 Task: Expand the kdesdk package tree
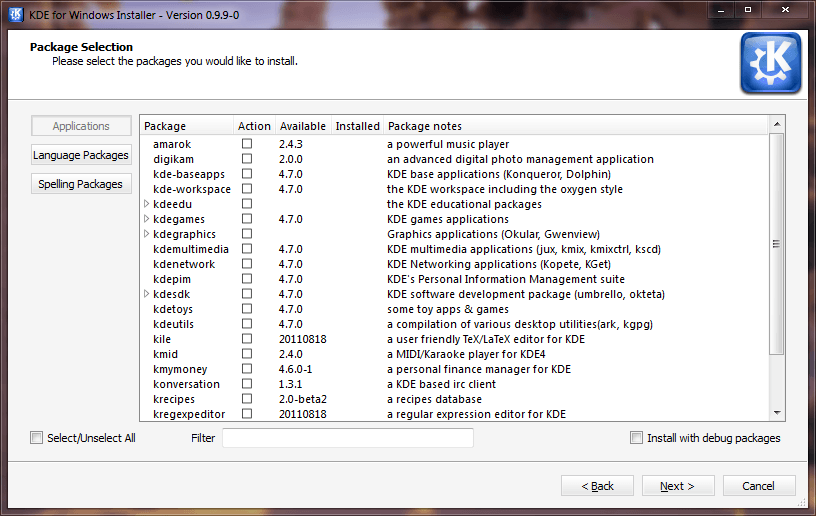[x=147, y=294]
